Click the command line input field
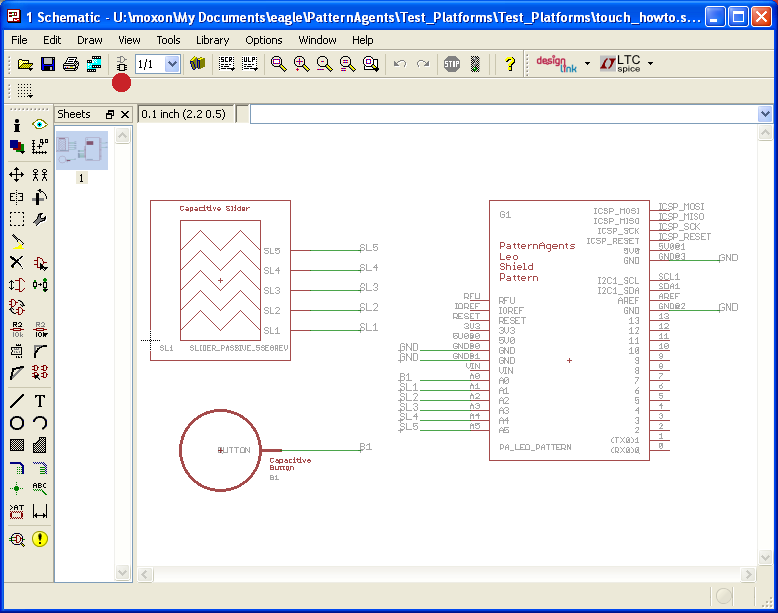The height and width of the screenshot is (613, 778). tap(504, 114)
